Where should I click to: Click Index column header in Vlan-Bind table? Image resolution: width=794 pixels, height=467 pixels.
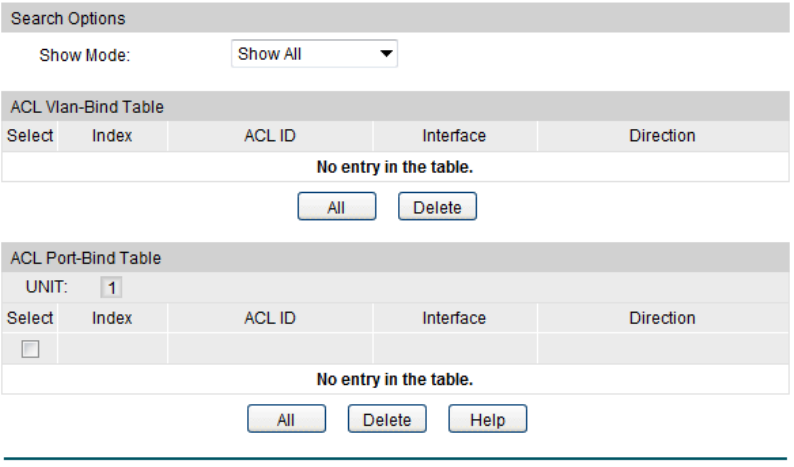click(x=112, y=136)
